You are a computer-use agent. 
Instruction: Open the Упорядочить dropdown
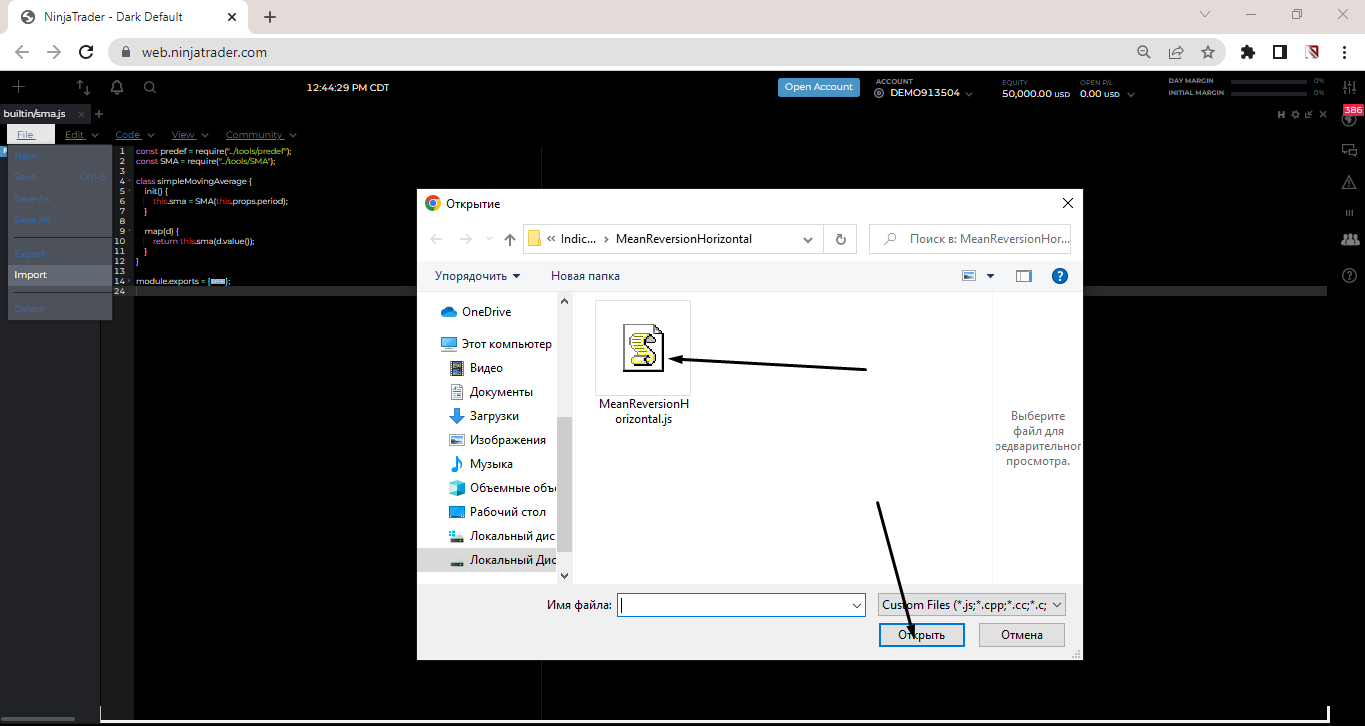coord(477,276)
